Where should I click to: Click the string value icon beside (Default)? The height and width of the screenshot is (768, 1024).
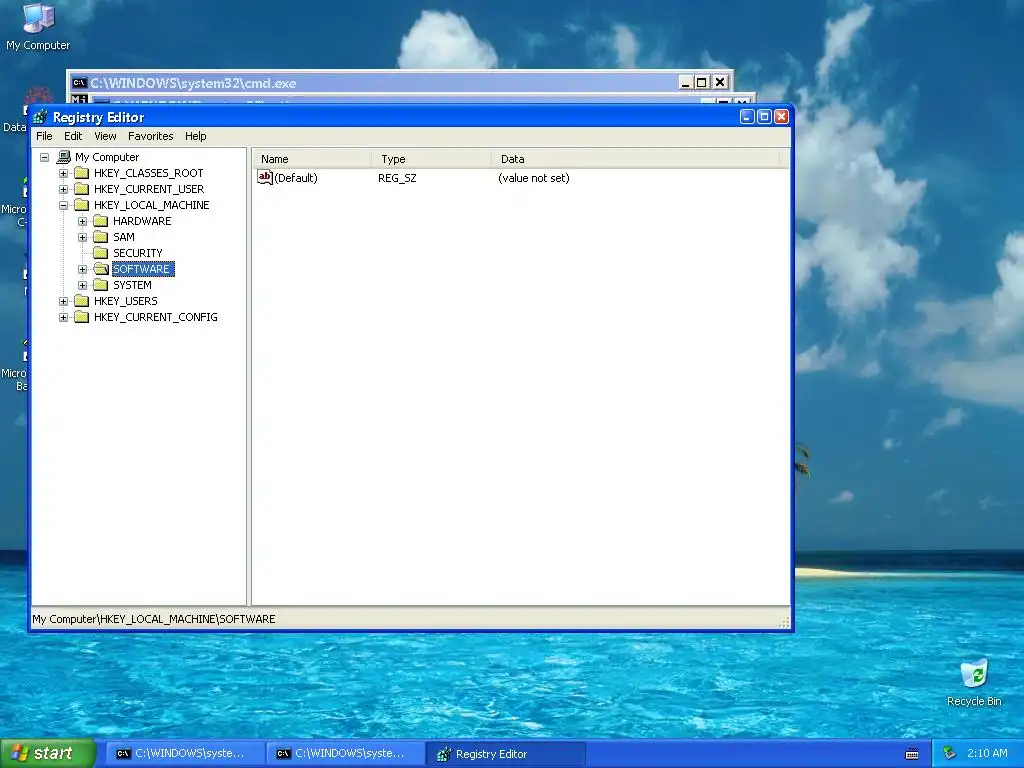pos(264,177)
